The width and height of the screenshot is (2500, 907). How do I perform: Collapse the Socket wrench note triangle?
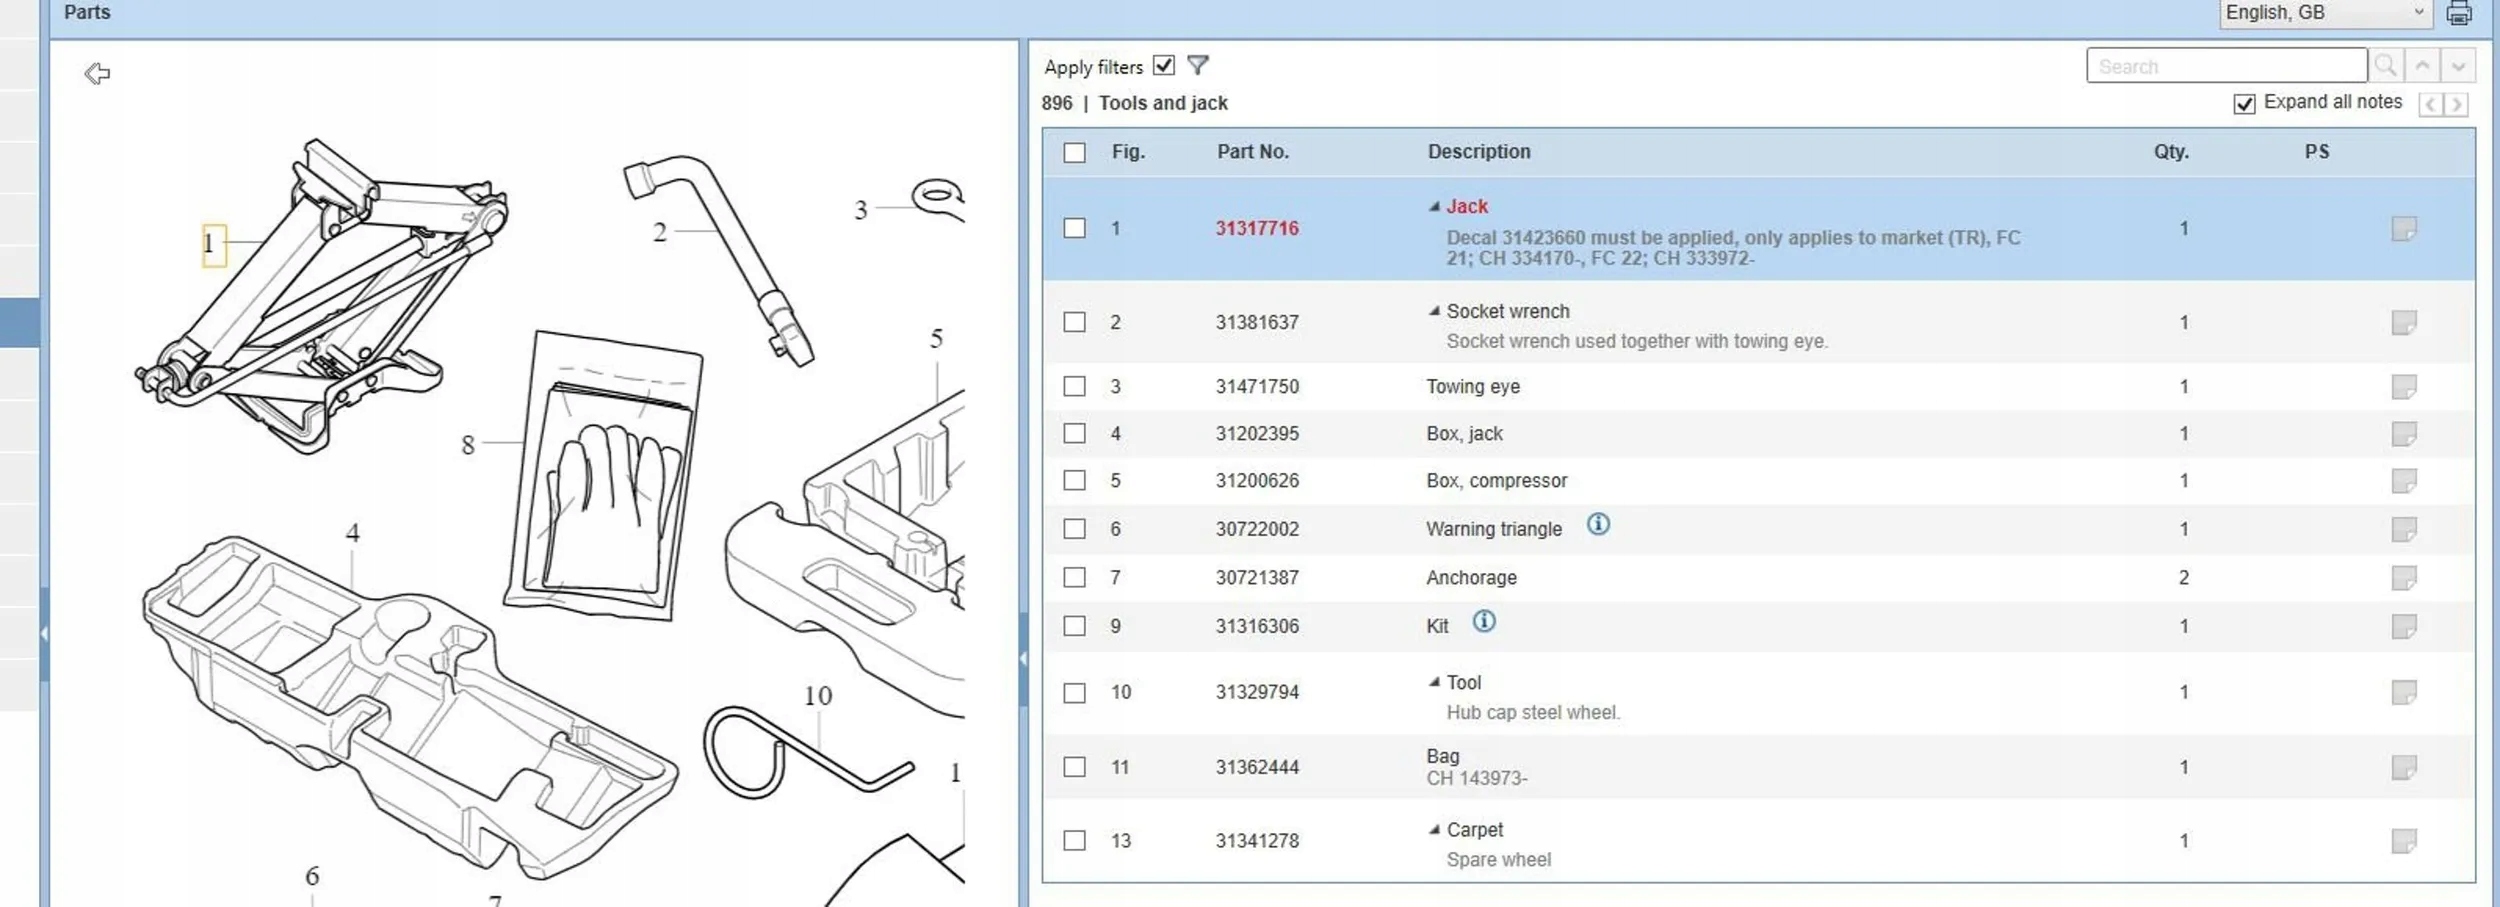point(1434,311)
